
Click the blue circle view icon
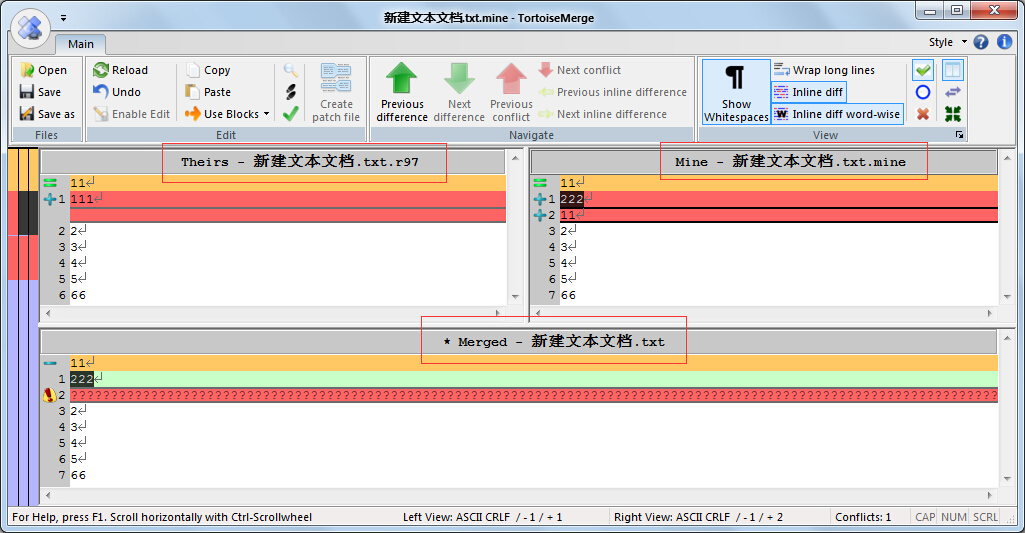pos(923,92)
